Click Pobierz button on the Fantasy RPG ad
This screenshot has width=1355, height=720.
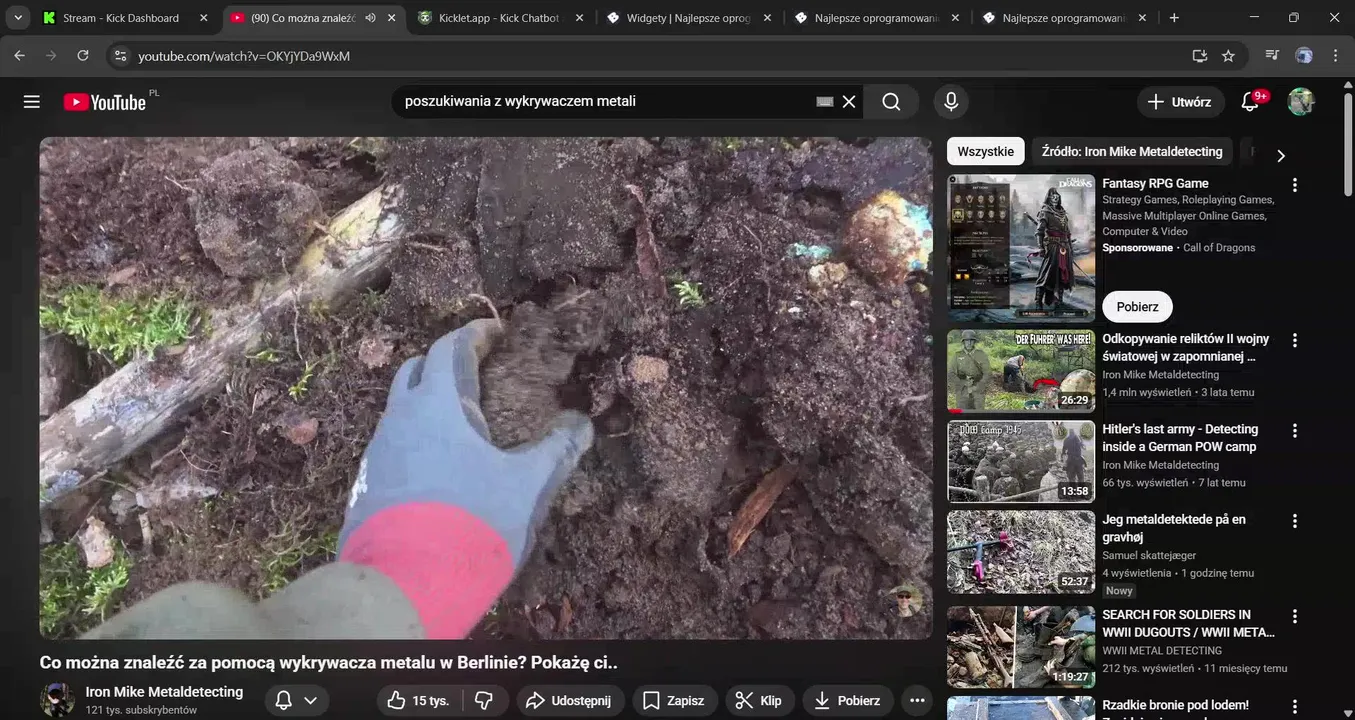1138,307
